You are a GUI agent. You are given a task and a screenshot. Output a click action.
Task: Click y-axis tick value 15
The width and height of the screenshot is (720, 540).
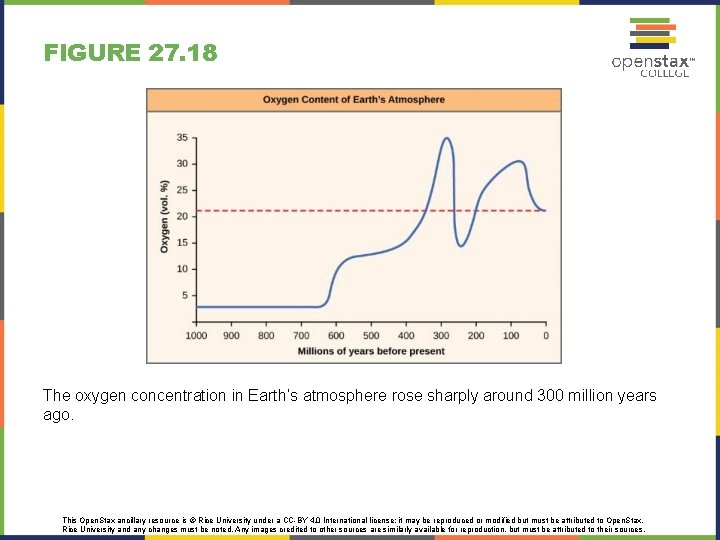pos(182,242)
